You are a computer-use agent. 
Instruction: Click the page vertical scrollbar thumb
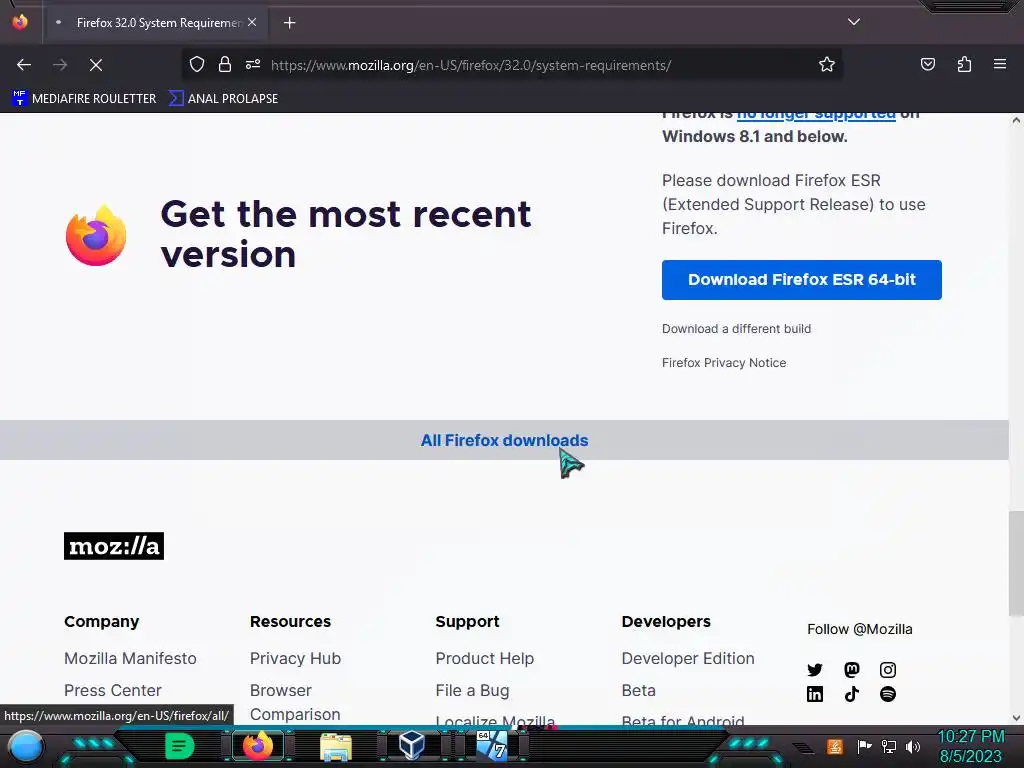point(1016,564)
